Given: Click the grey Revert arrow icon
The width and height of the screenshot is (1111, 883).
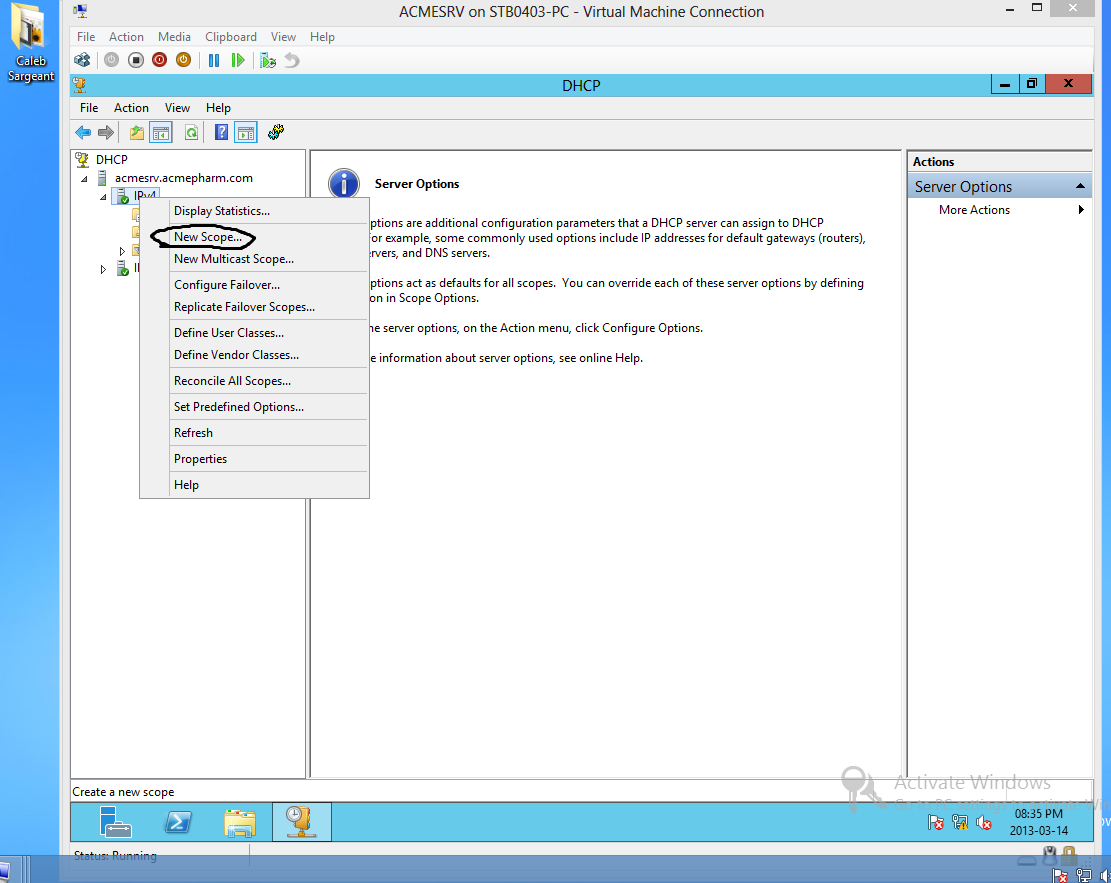Looking at the screenshot, I should click(x=292, y=60).
